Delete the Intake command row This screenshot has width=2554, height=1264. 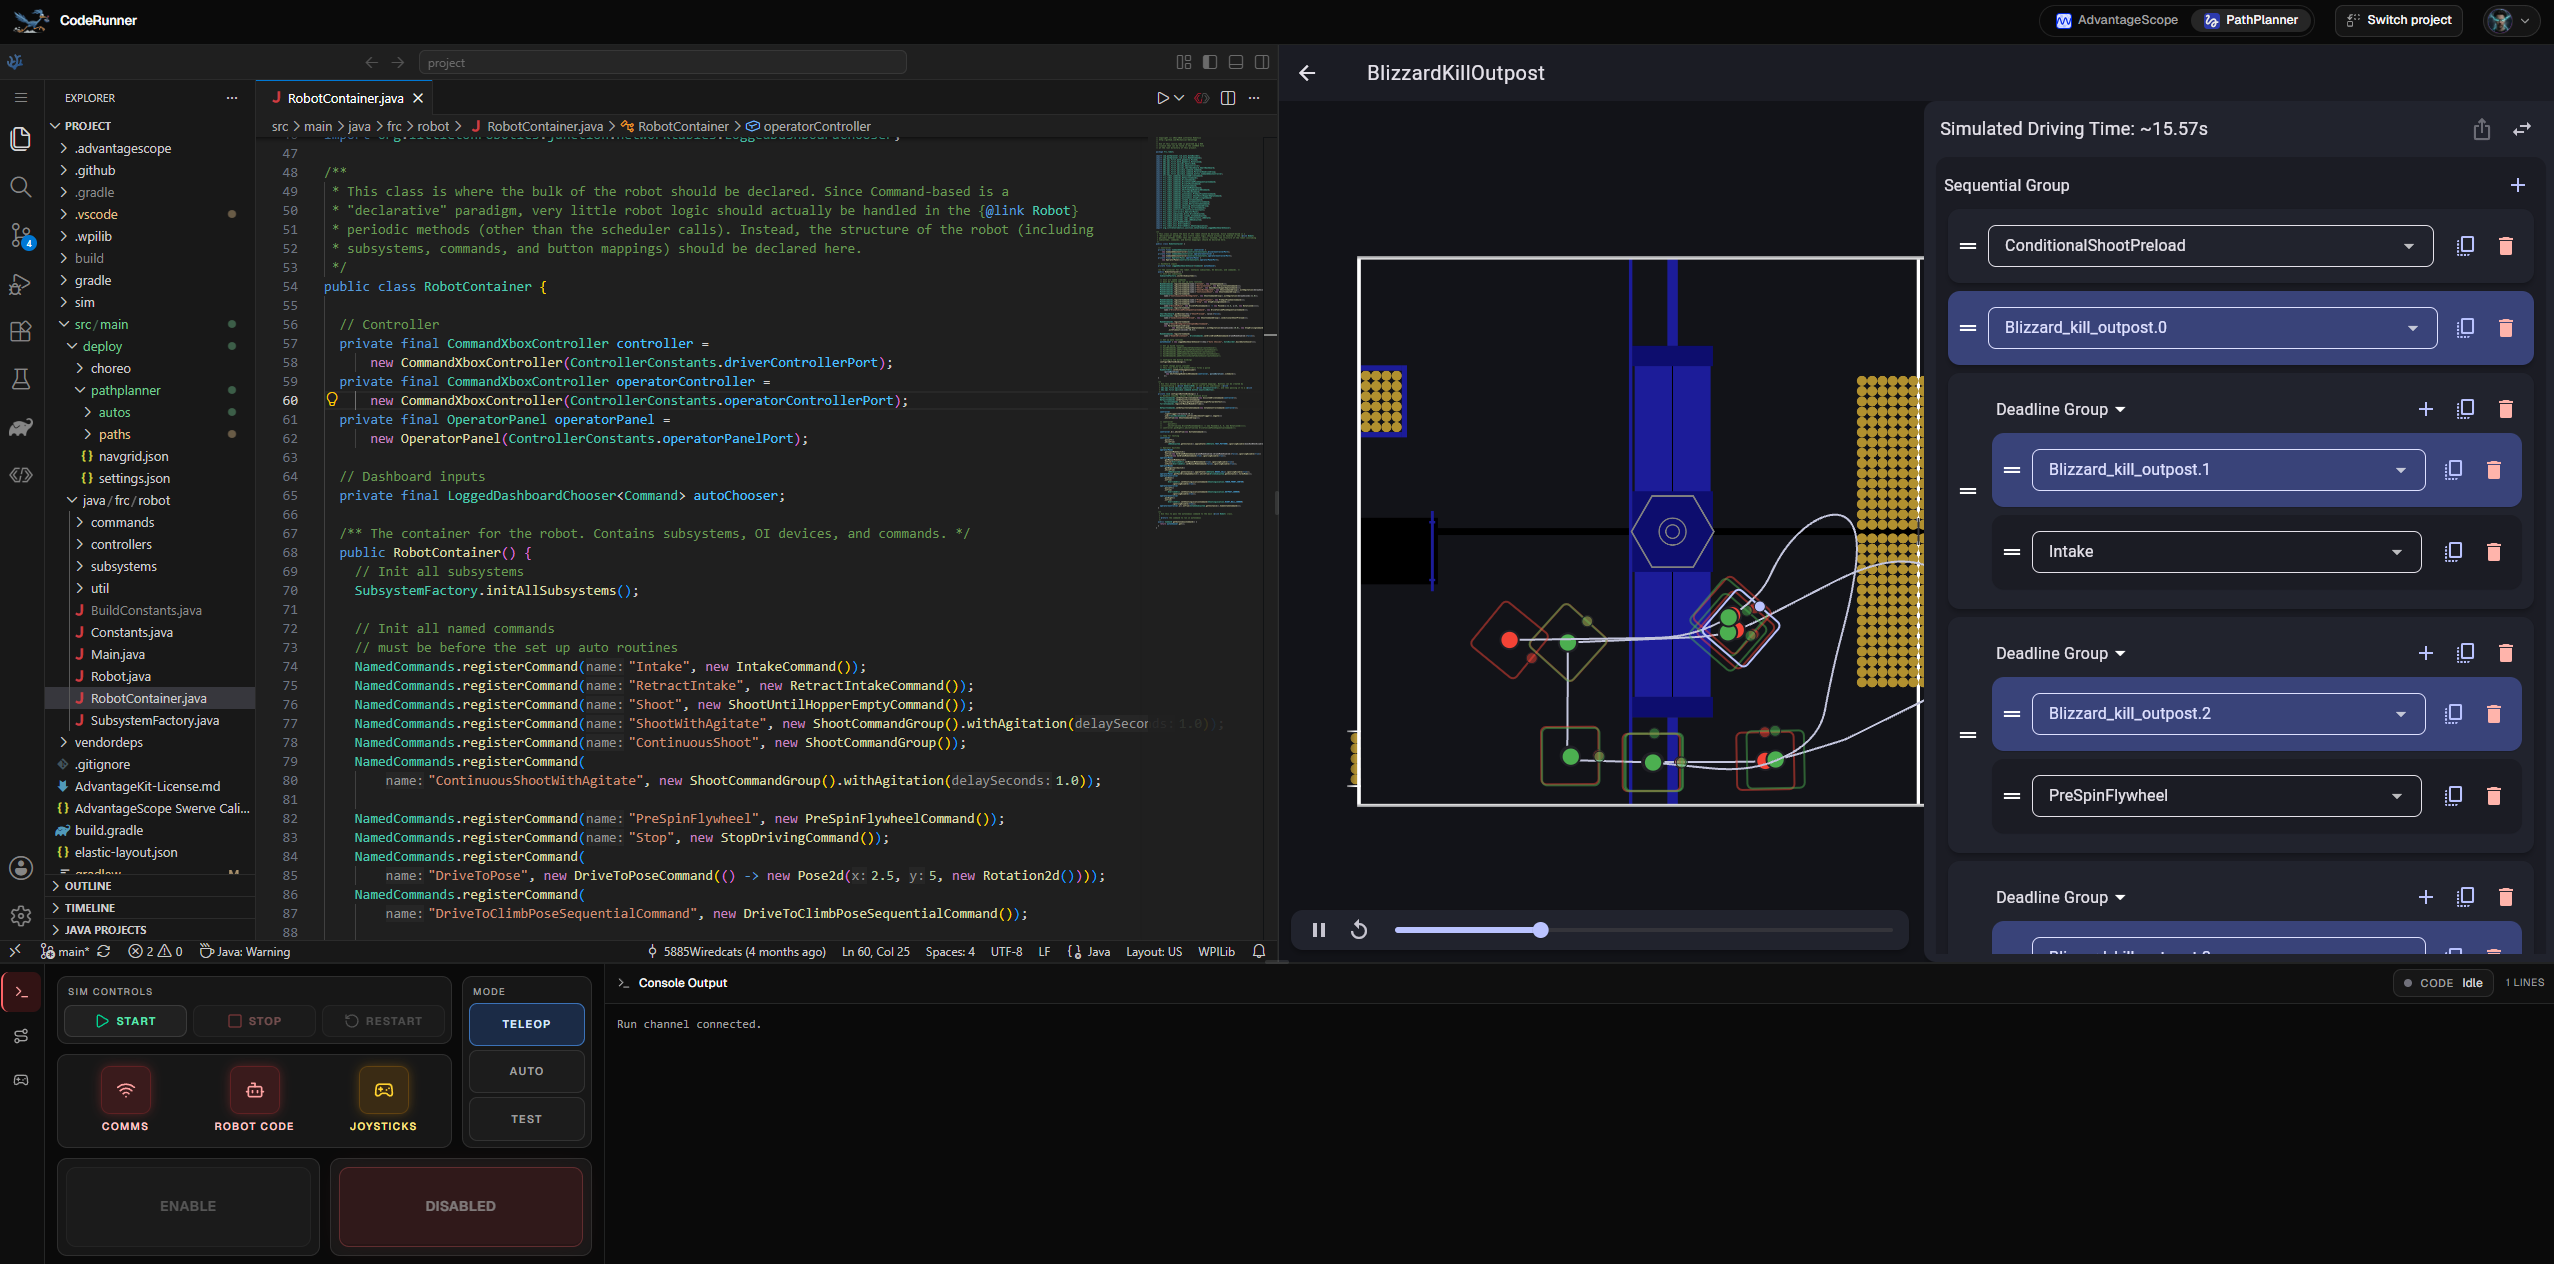pos(2494,552)
